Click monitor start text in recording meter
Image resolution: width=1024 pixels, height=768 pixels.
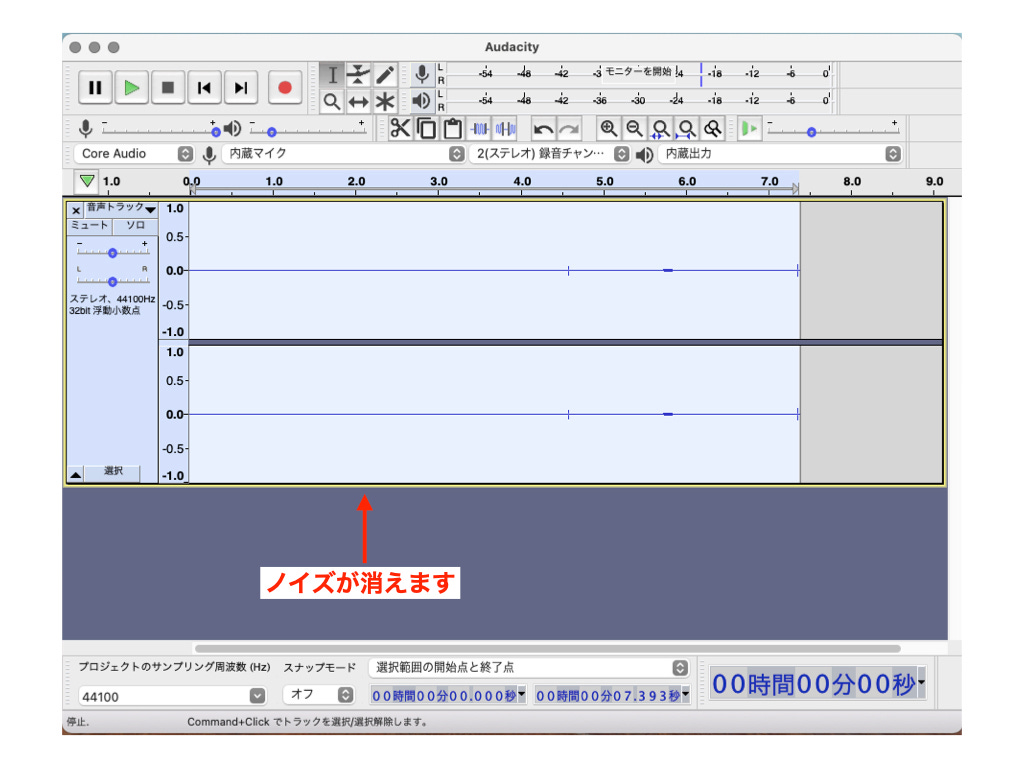(x=638, y=71)
